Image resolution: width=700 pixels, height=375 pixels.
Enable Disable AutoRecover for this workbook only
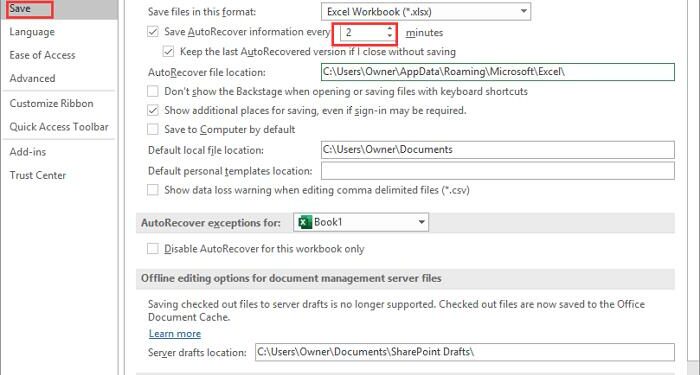click(x=153, y=249)
